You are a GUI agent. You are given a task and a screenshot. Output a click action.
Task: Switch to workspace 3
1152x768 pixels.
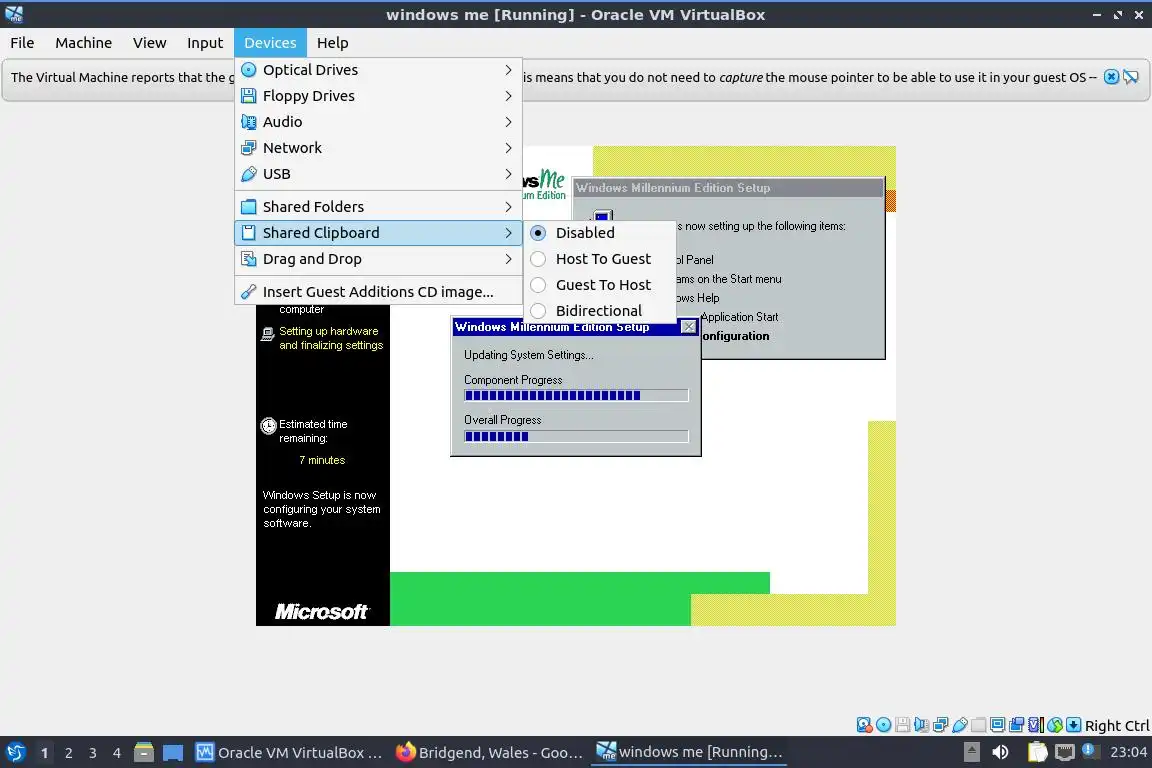click(x=93, y=753)
